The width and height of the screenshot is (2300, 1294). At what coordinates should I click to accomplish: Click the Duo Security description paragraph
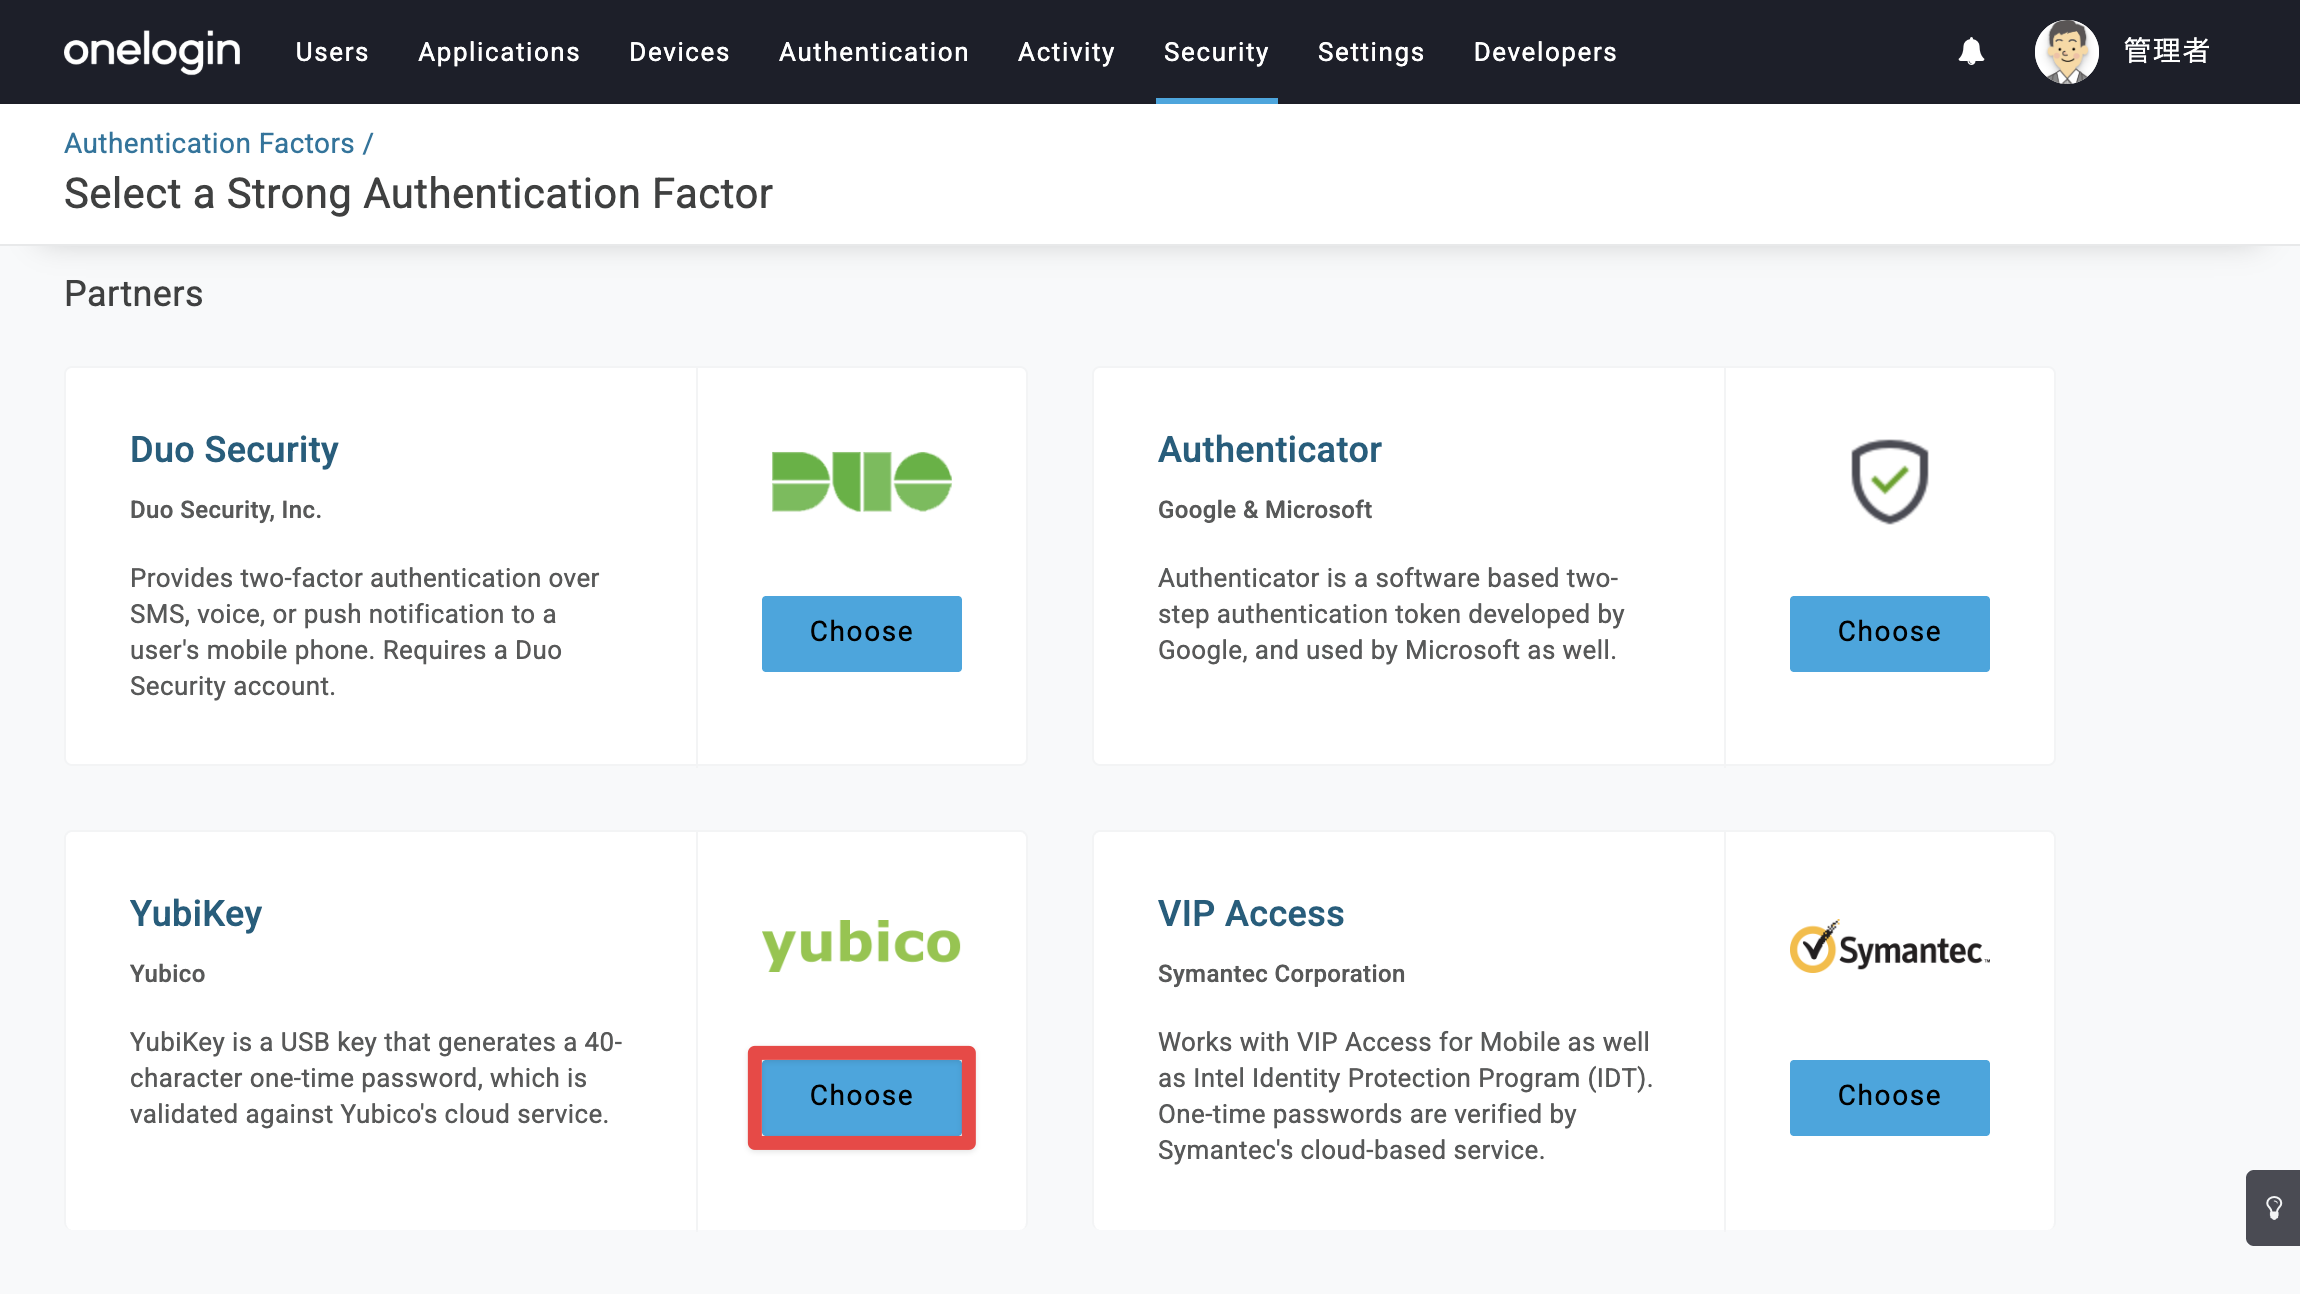pyautogui.click(x=365, y=632)
